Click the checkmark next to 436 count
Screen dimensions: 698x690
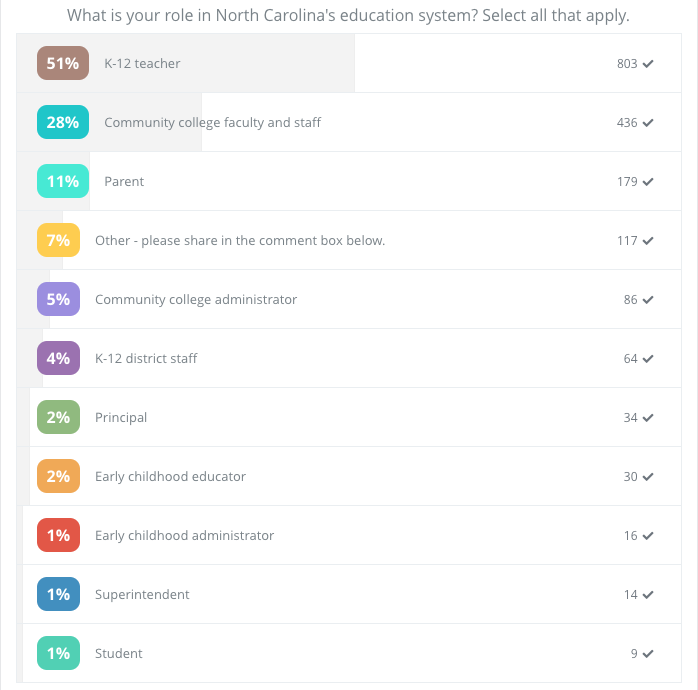click(648, 122)
